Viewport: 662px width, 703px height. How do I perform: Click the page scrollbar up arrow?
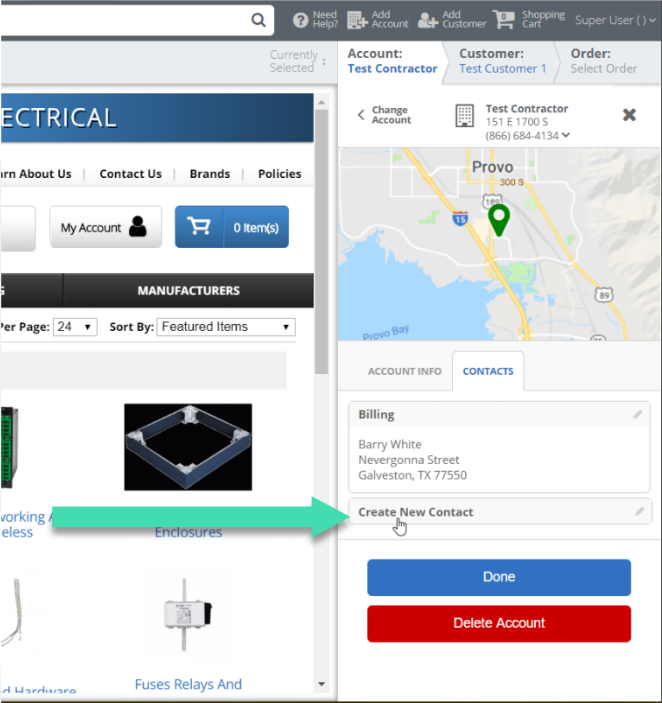tap(321, 103)
